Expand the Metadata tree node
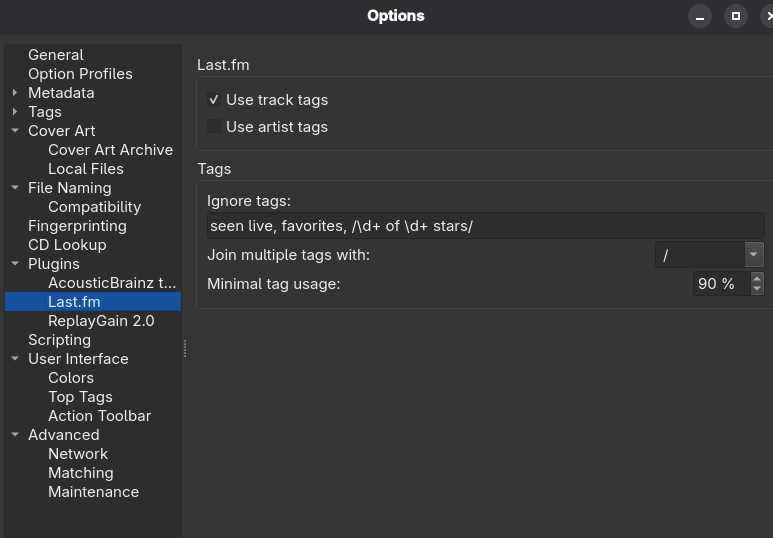 [x=15, y=93]
